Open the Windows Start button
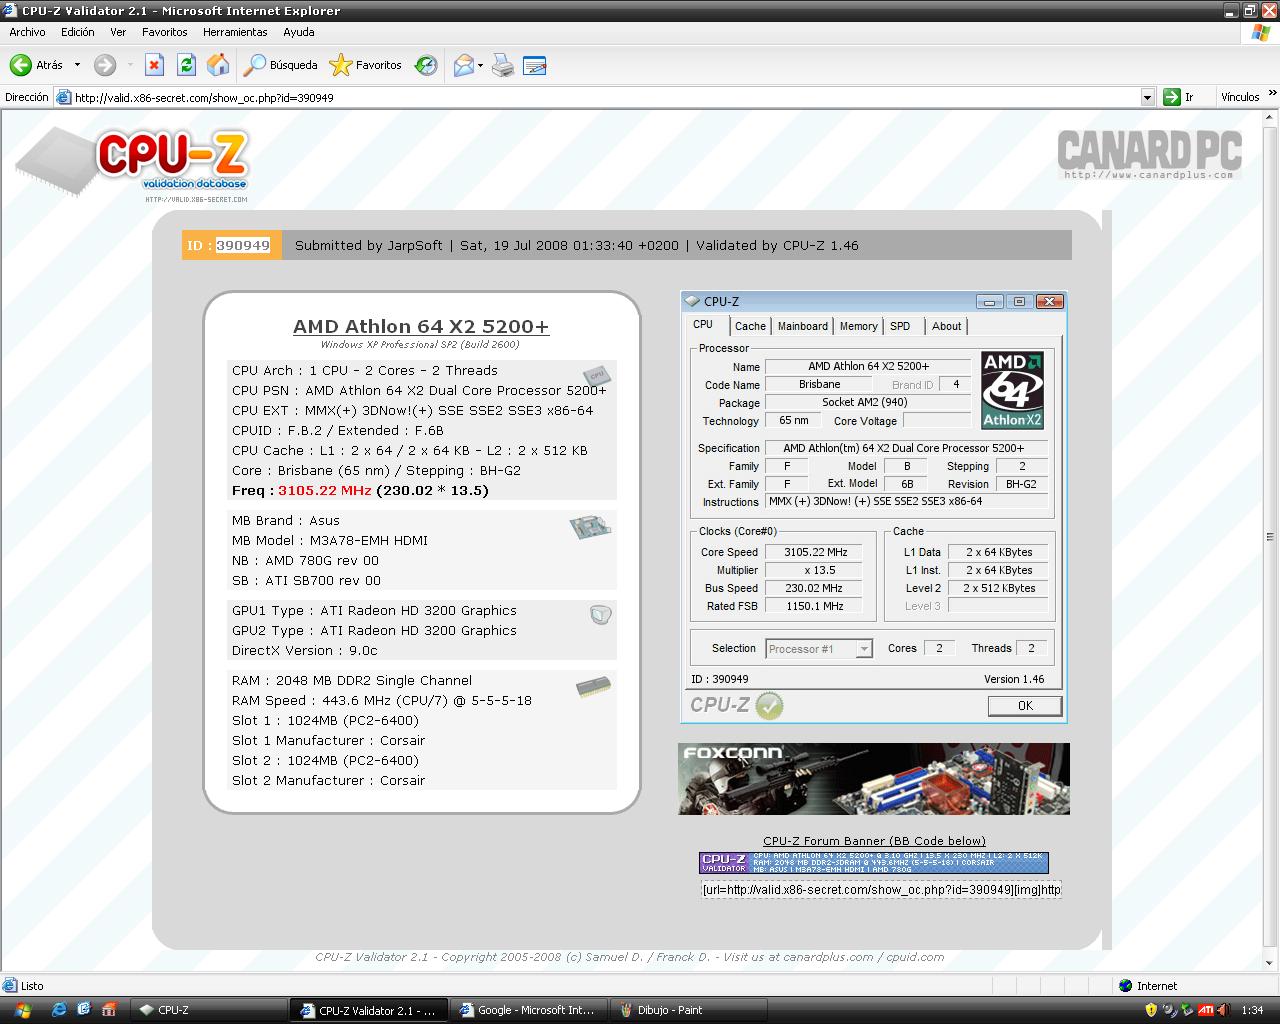 coord(22,1010)
